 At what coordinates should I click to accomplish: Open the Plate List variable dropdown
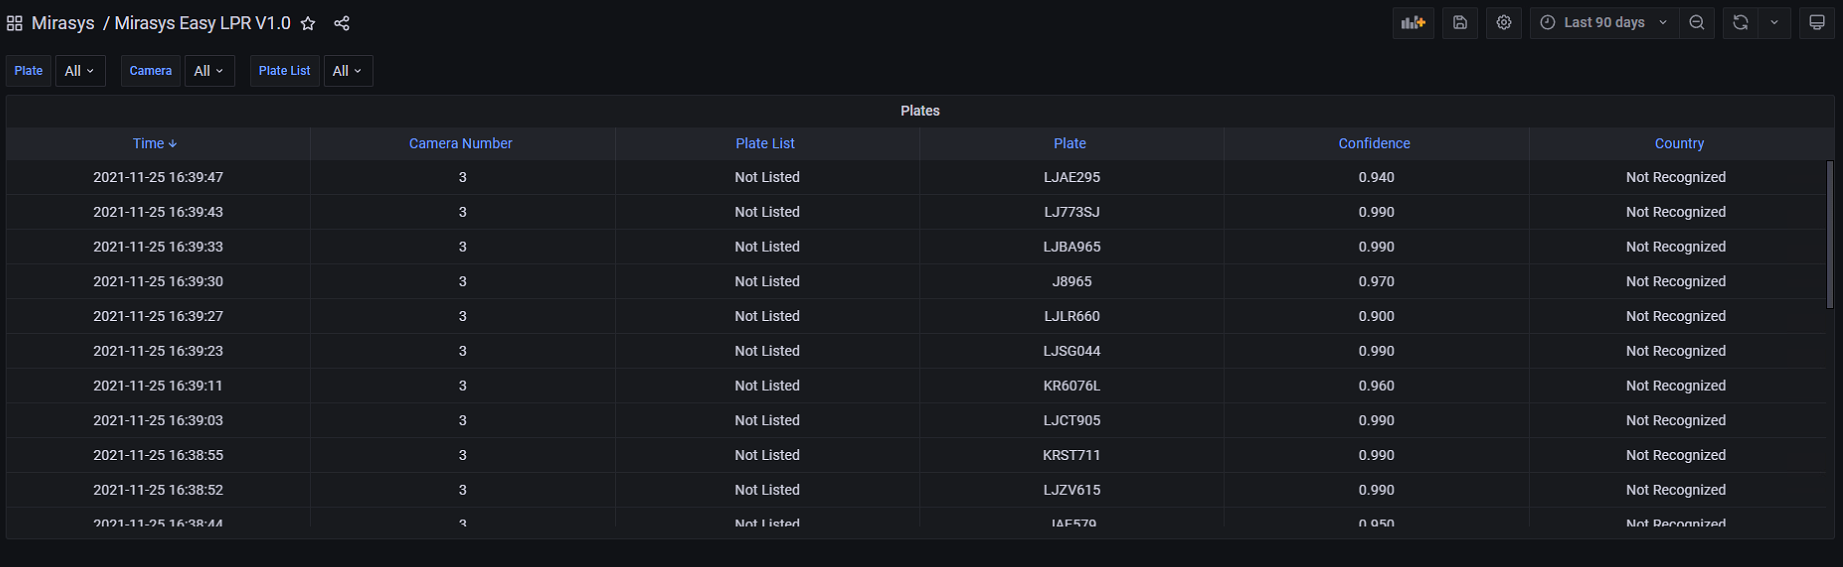[x=347, y=71]
